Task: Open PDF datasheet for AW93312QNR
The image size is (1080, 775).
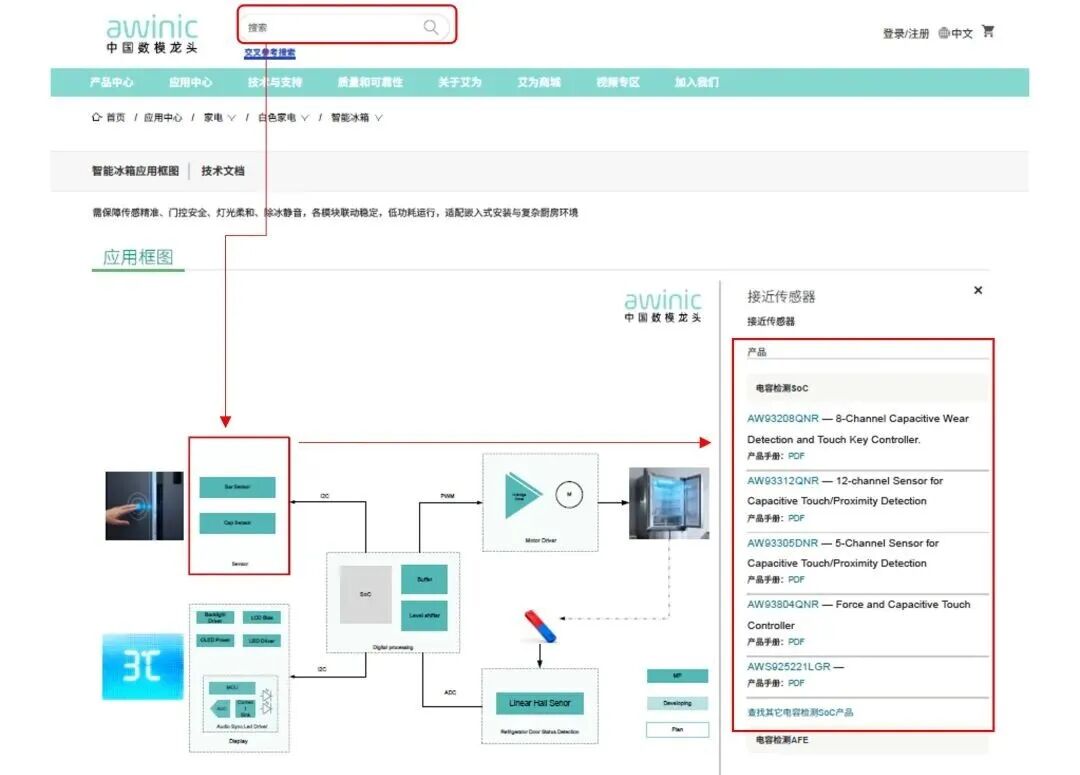Action: coord(796,518)
